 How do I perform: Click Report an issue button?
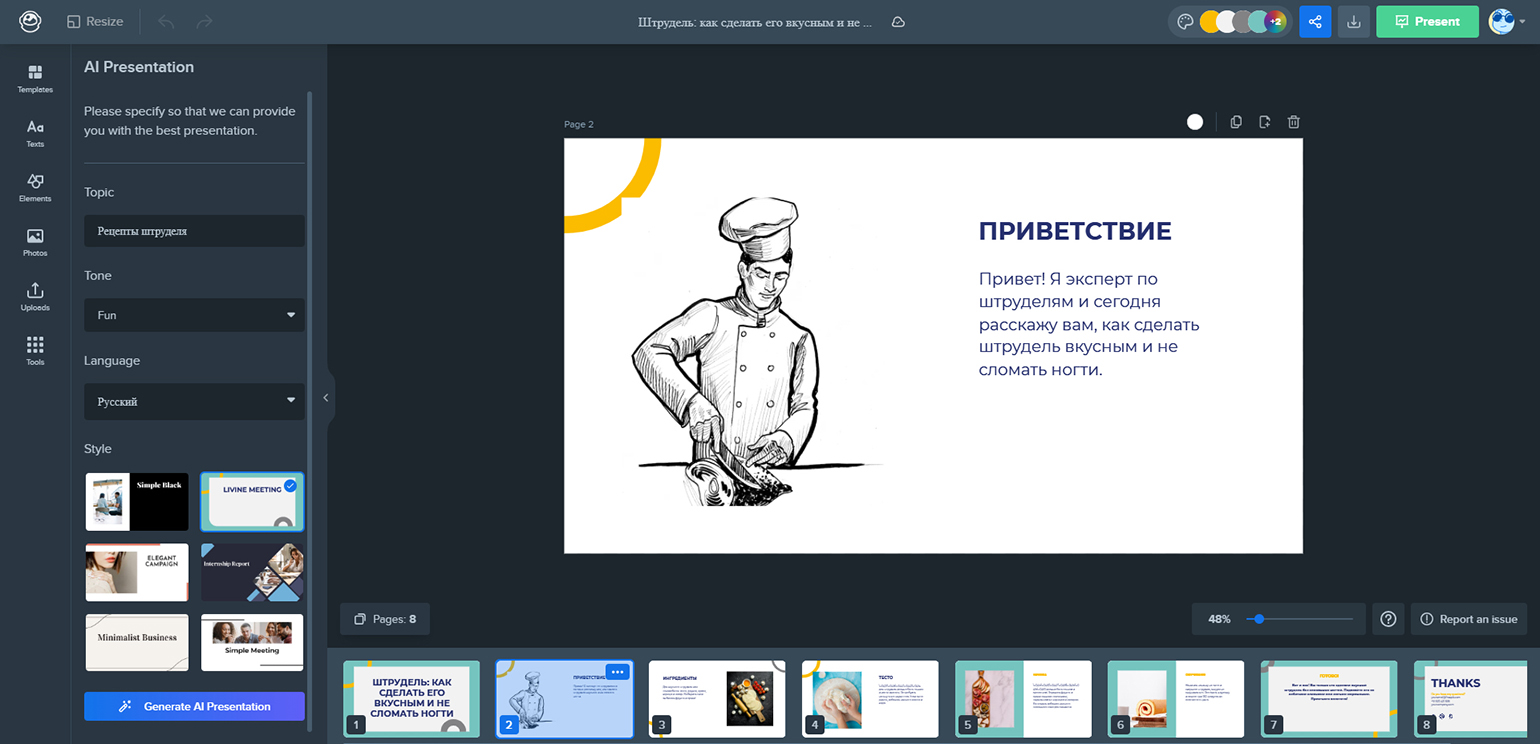[1468, 619]
